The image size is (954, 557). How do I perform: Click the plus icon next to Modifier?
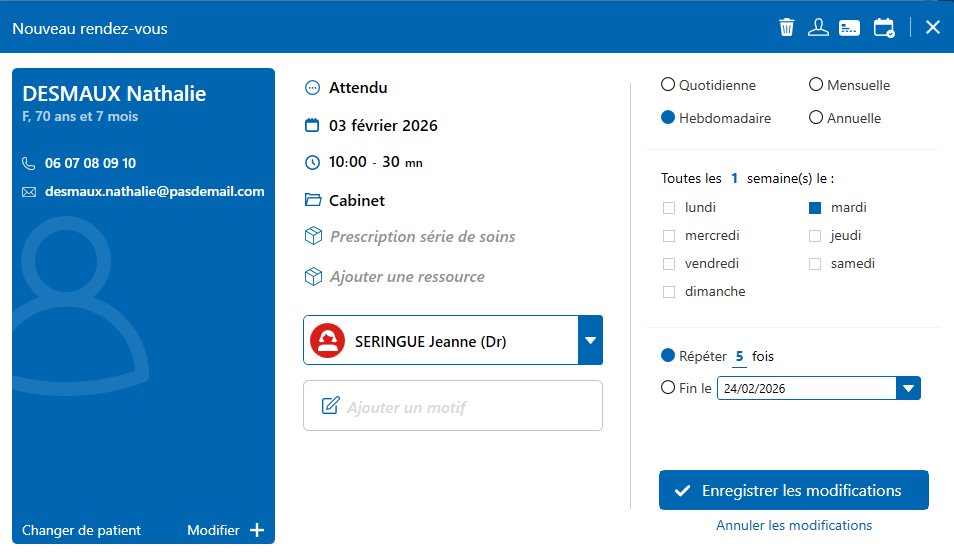click(x=257, y=530)
